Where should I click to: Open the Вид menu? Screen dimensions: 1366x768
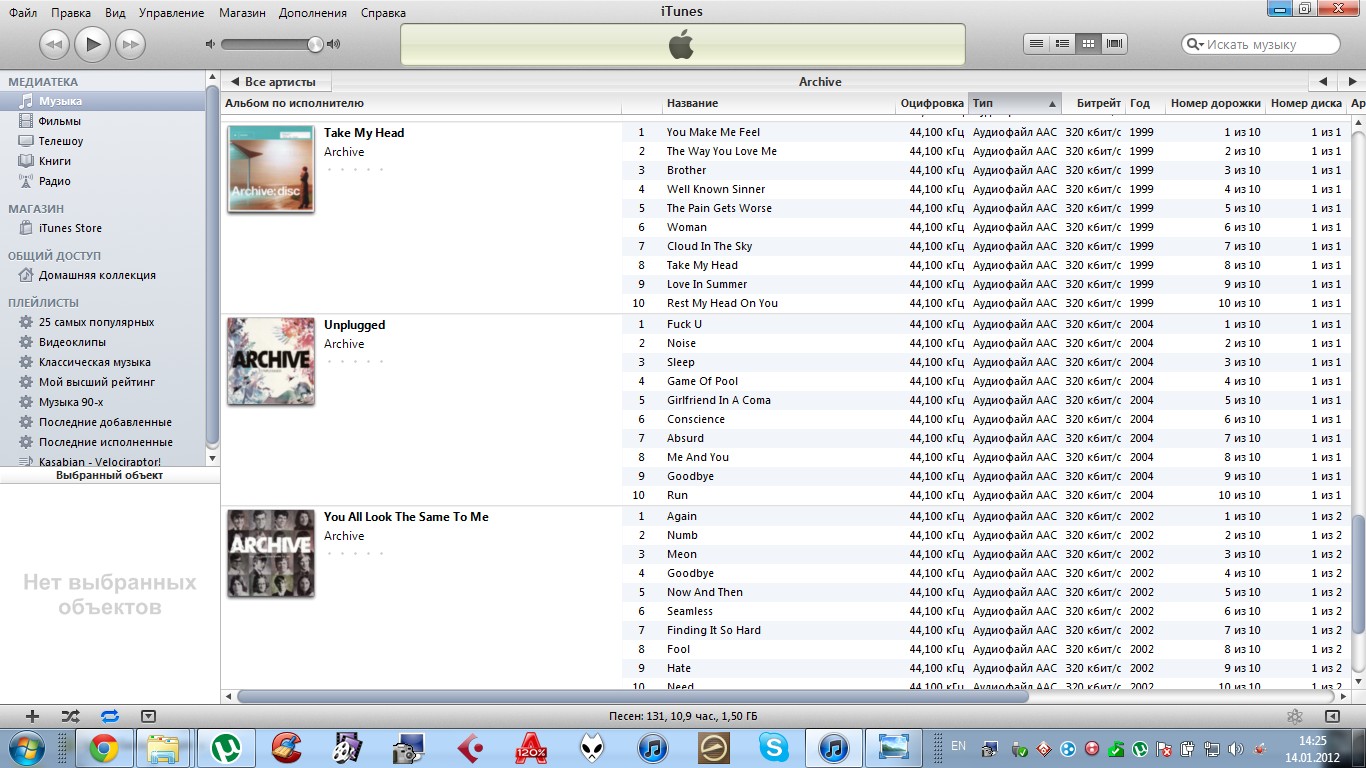click(x=115, y=13)
